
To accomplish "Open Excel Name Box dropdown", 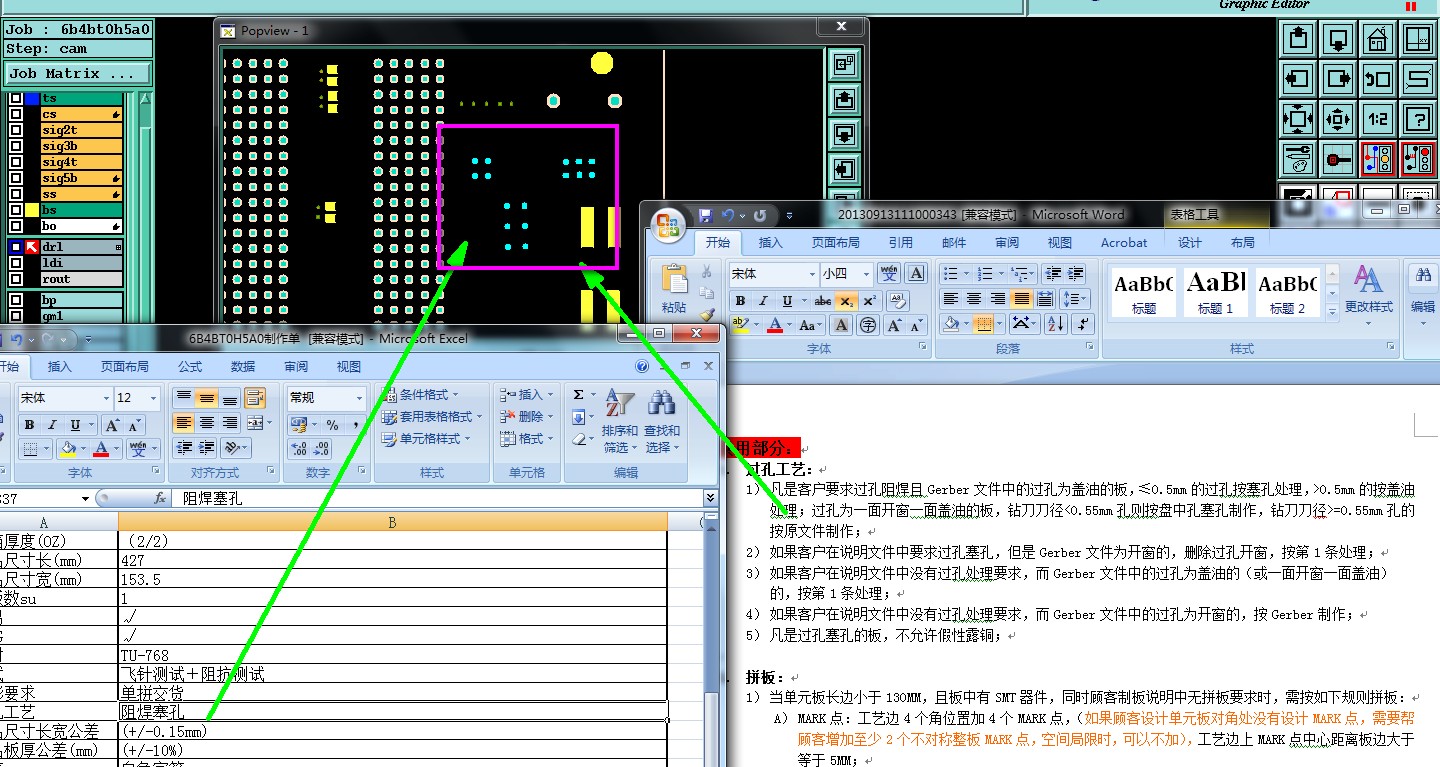I will (85, 498).
